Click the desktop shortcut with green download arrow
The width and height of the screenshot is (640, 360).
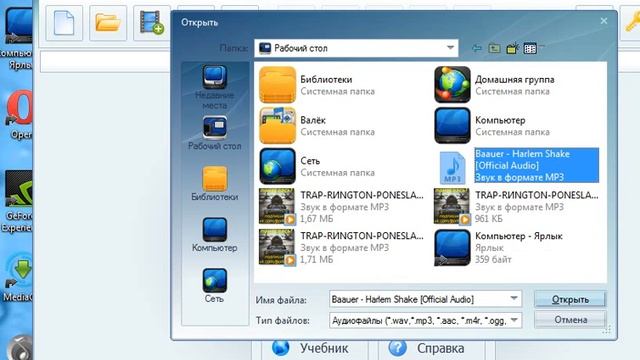[x=19, y=278]
